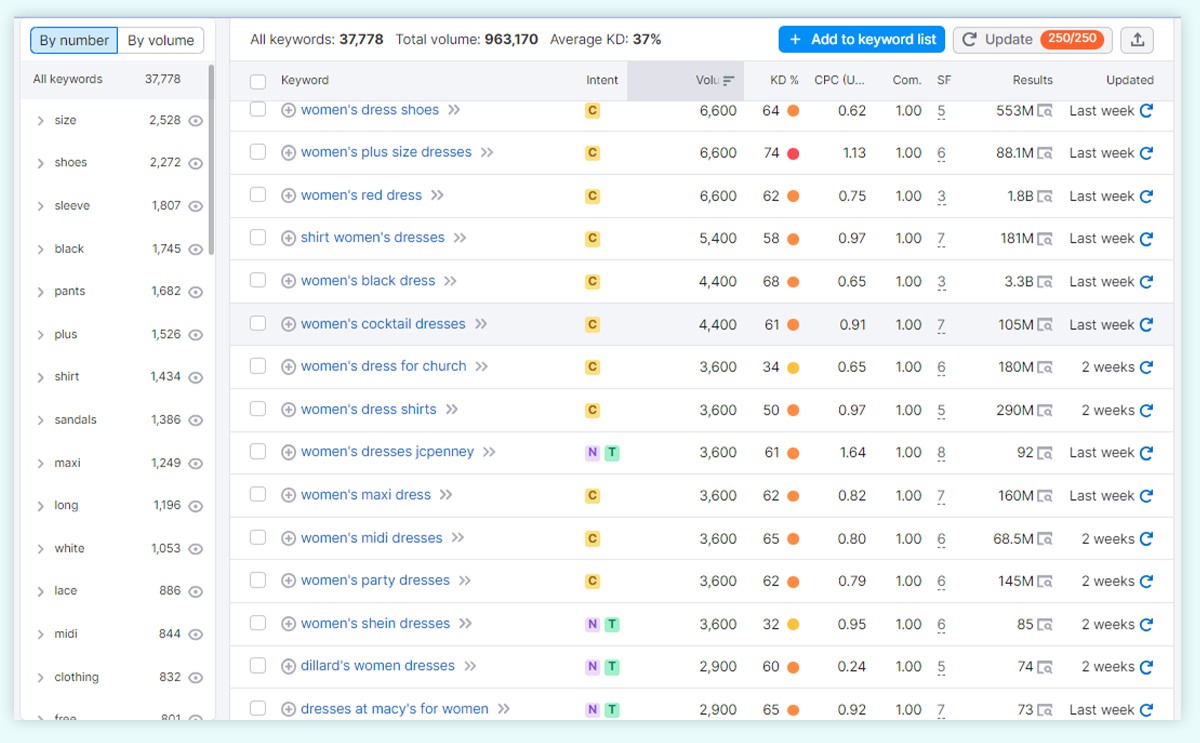
Task: Click the C intent badge for women's red dress
Action: coord(592,196)
